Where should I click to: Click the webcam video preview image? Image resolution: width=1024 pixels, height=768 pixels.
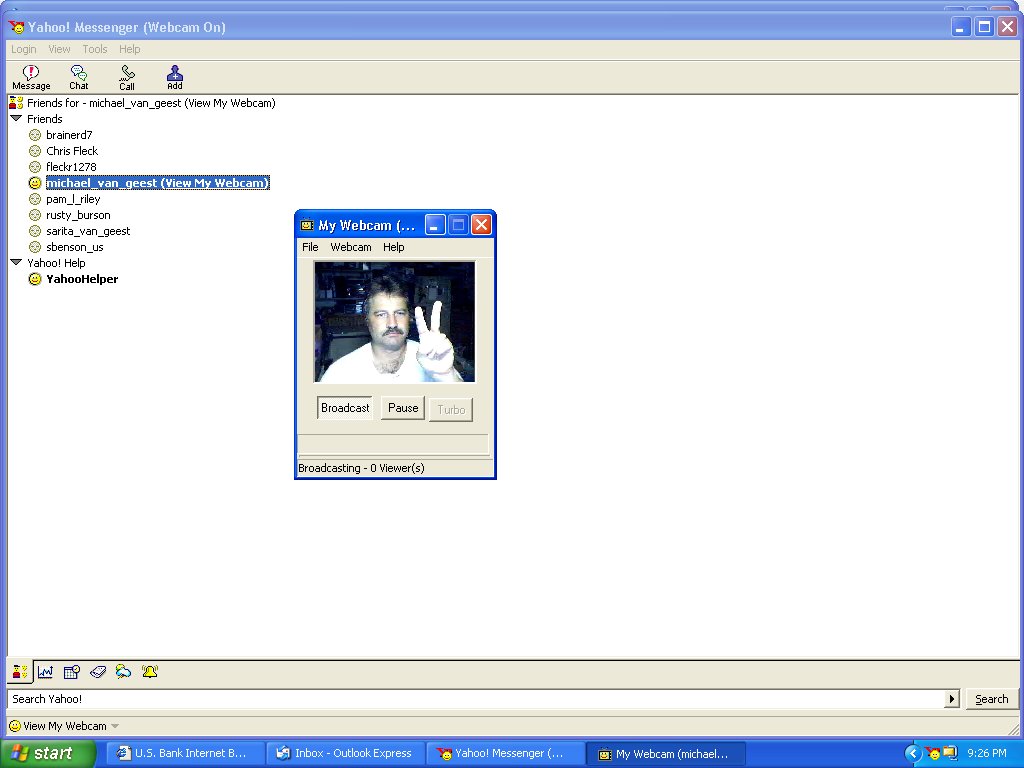click(394, 322)
